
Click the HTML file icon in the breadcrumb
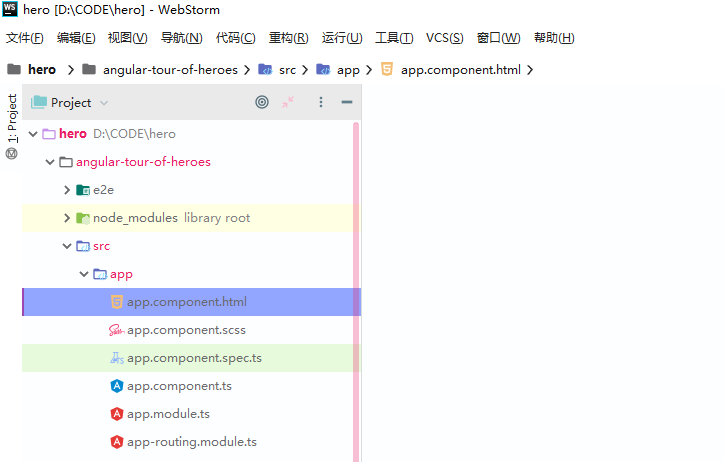pyautogui.click(x=387, y=69)
